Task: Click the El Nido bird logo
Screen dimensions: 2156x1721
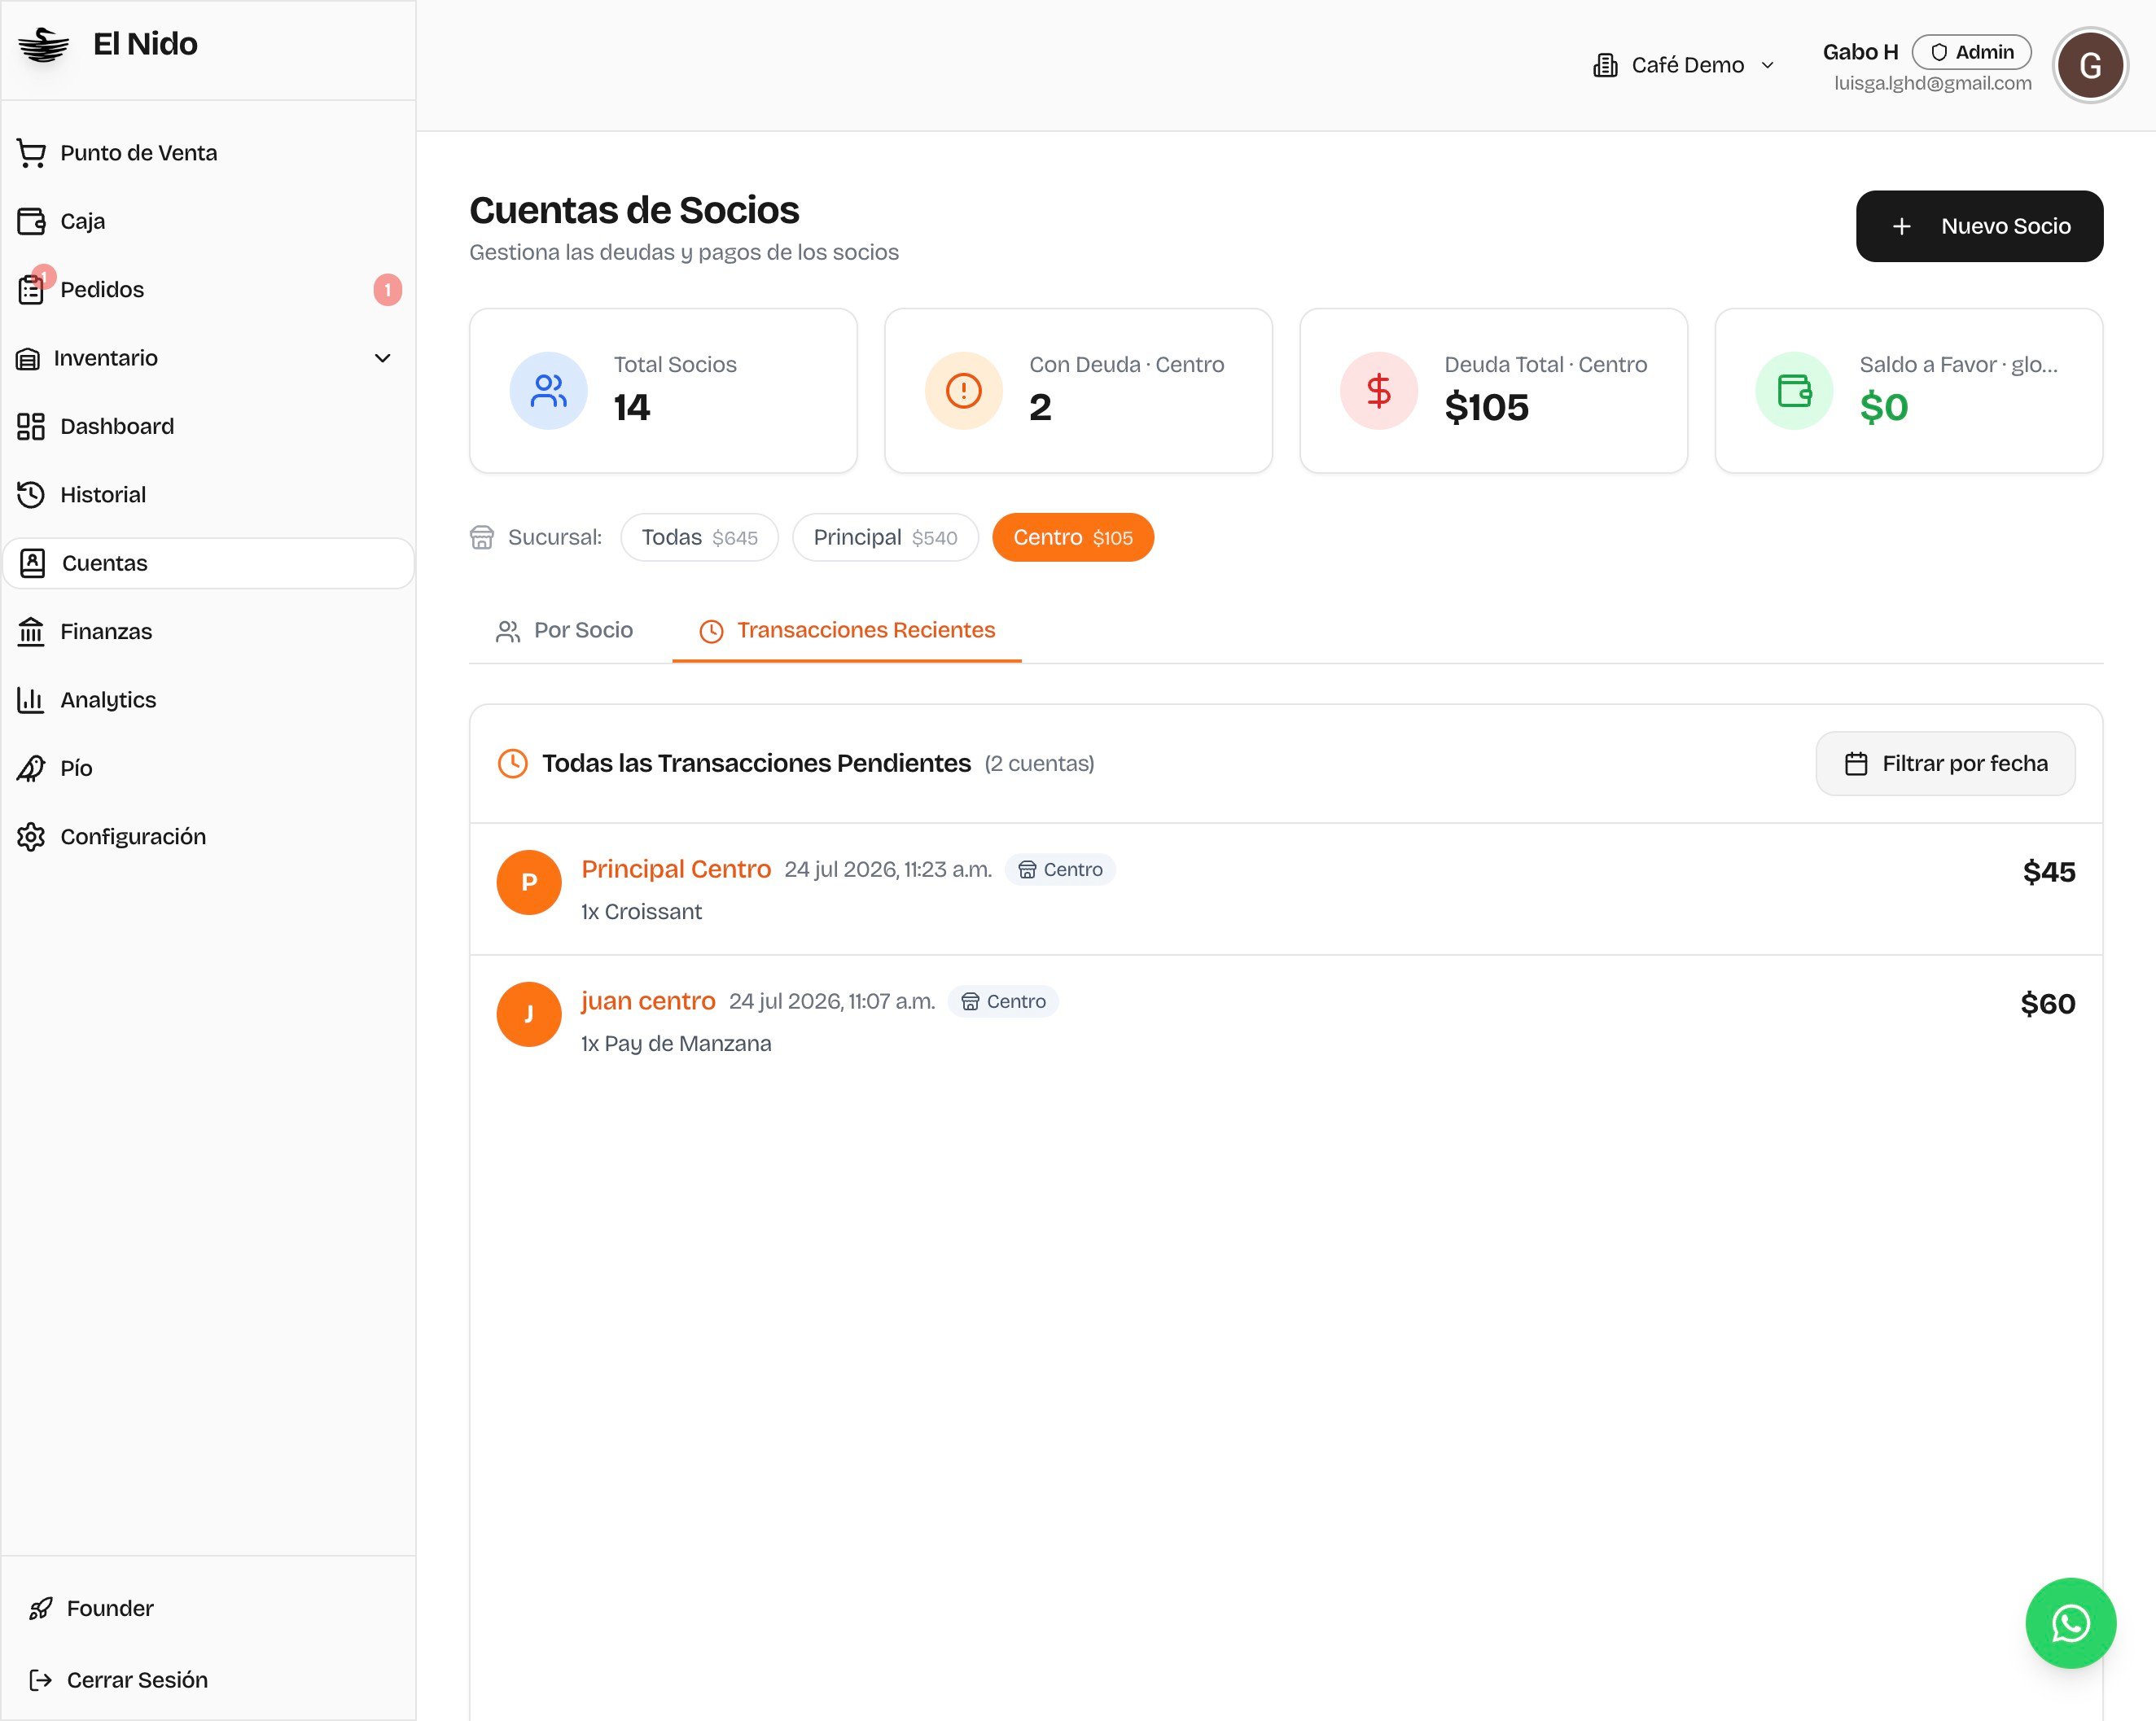Action: 44,45
